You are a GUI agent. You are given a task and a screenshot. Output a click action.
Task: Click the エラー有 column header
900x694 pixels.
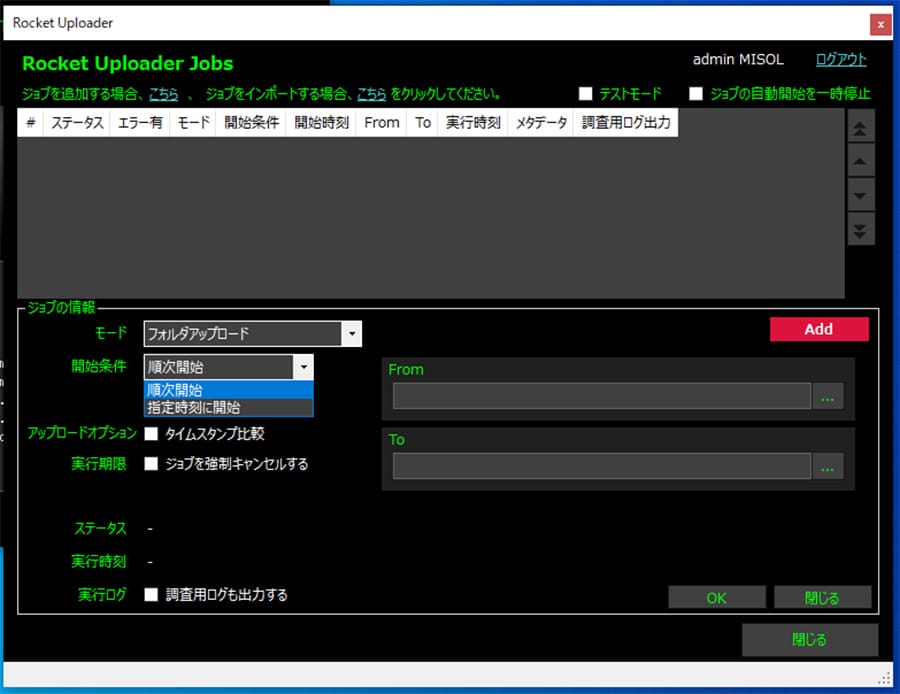139,123
